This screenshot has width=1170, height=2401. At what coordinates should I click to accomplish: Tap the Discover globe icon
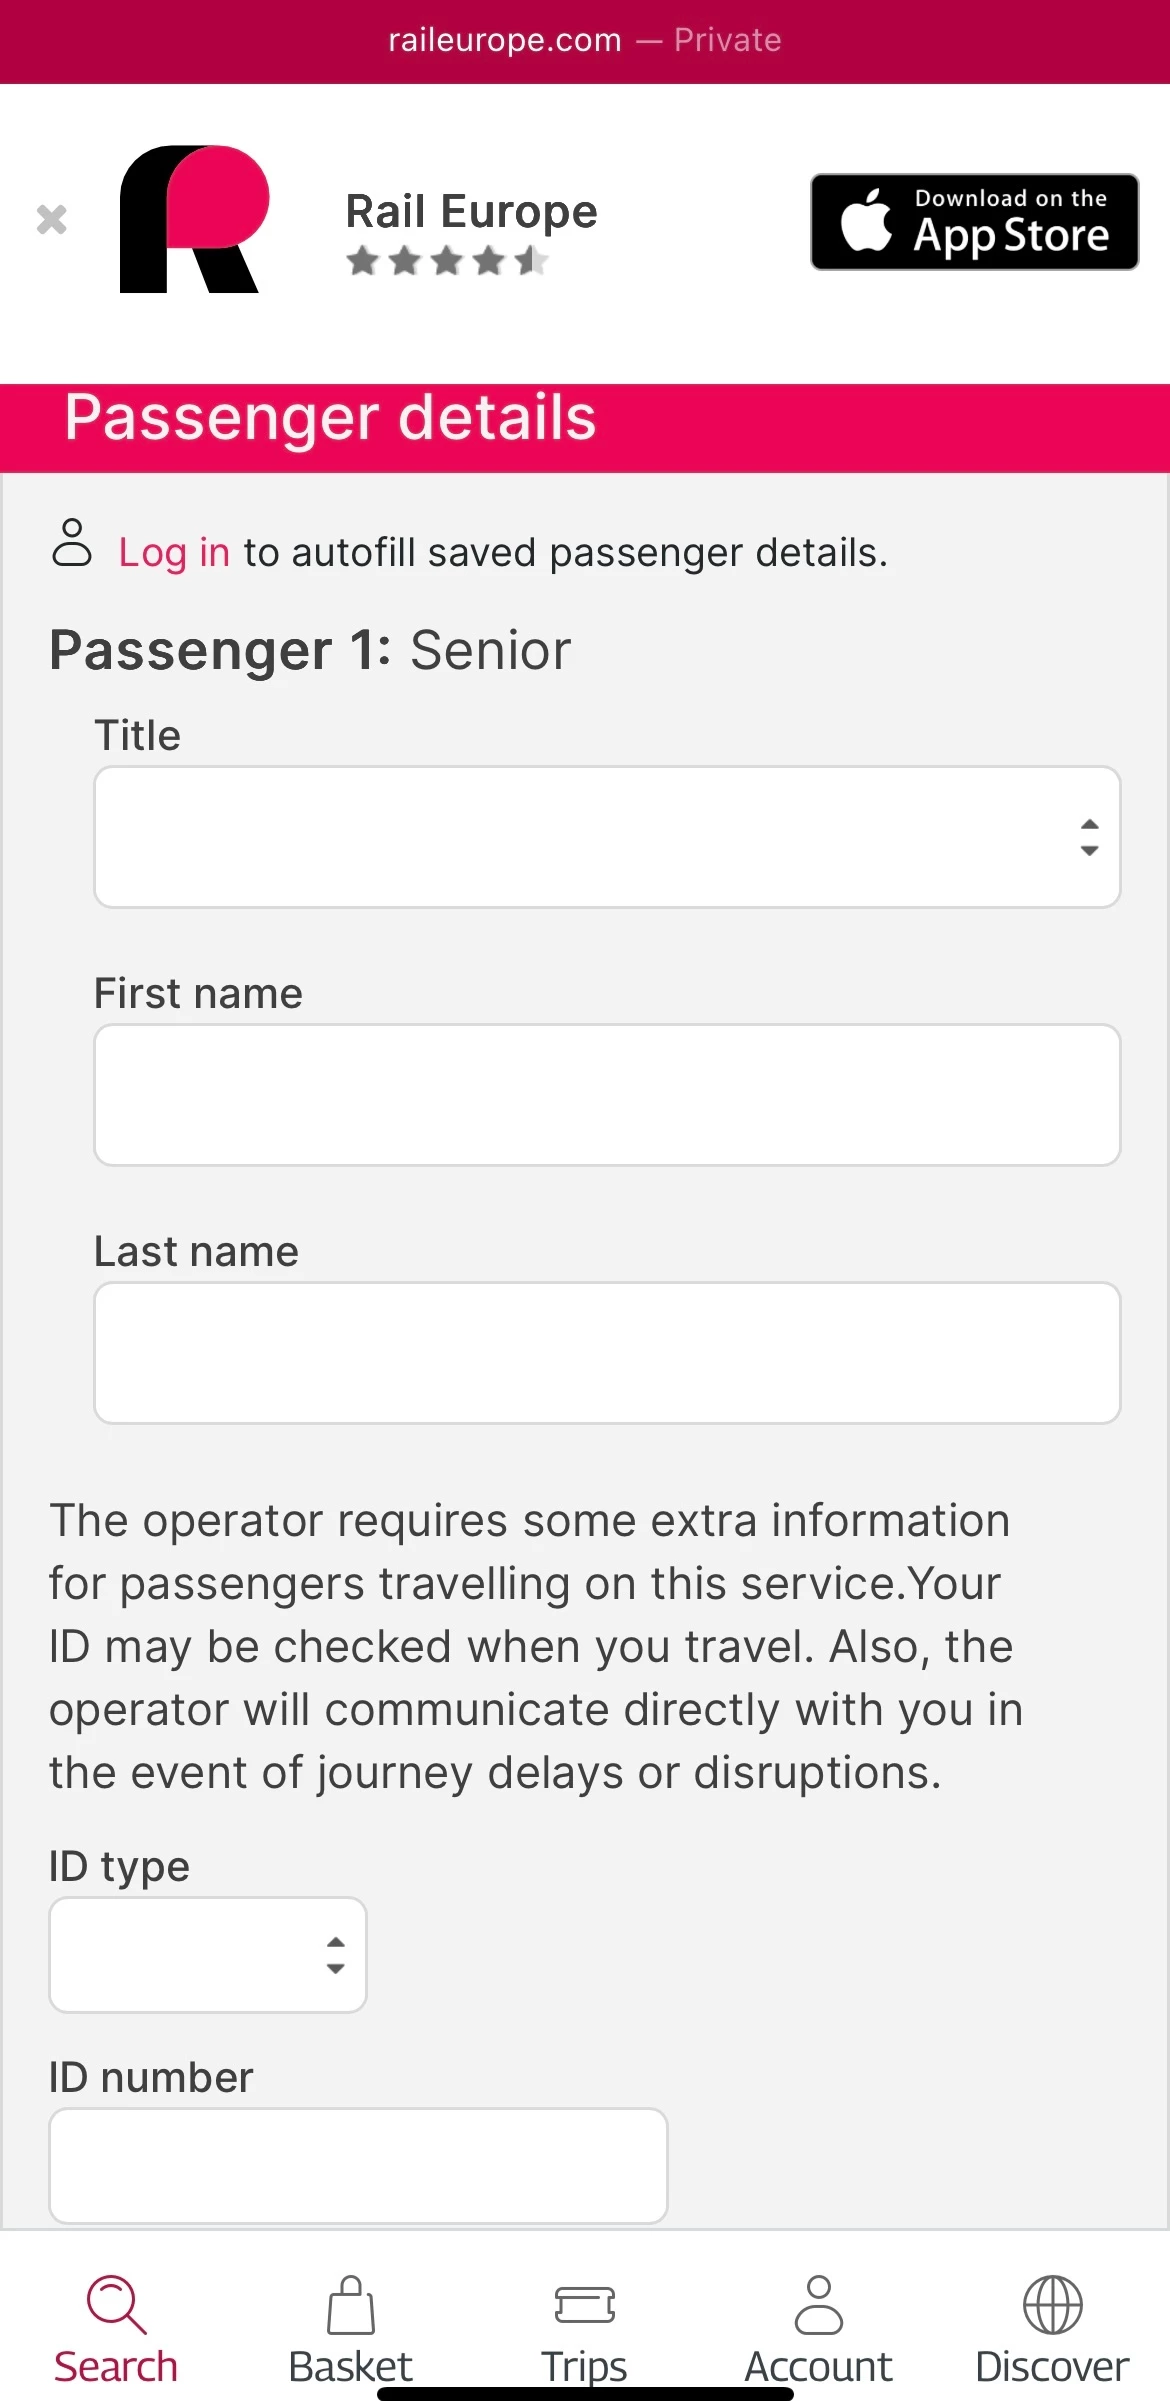pyautogui.click(x=1052, y=2304)
